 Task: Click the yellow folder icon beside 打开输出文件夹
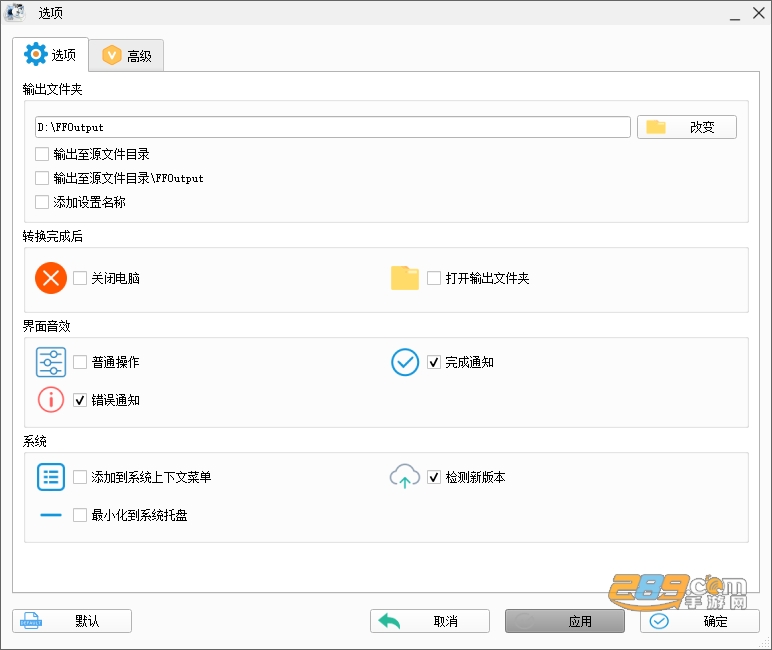point(405,278)
